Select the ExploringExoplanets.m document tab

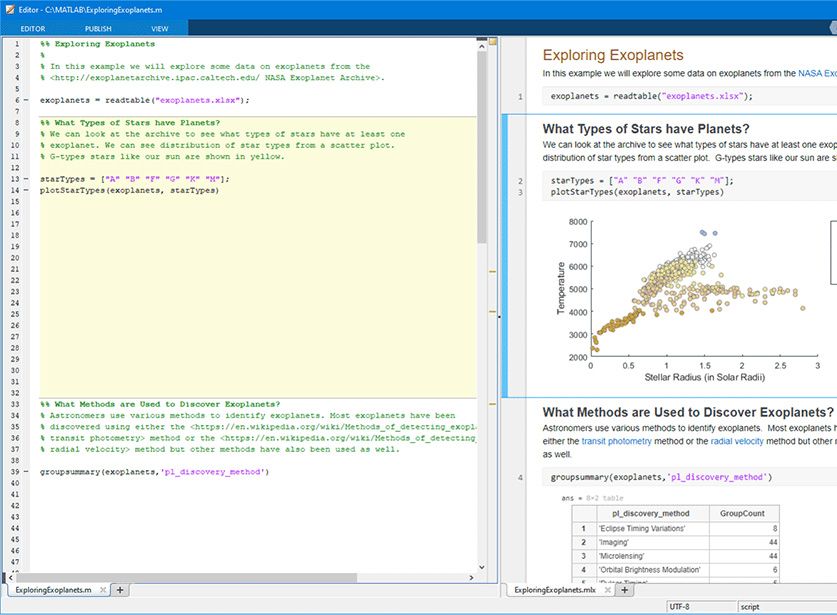52,591
